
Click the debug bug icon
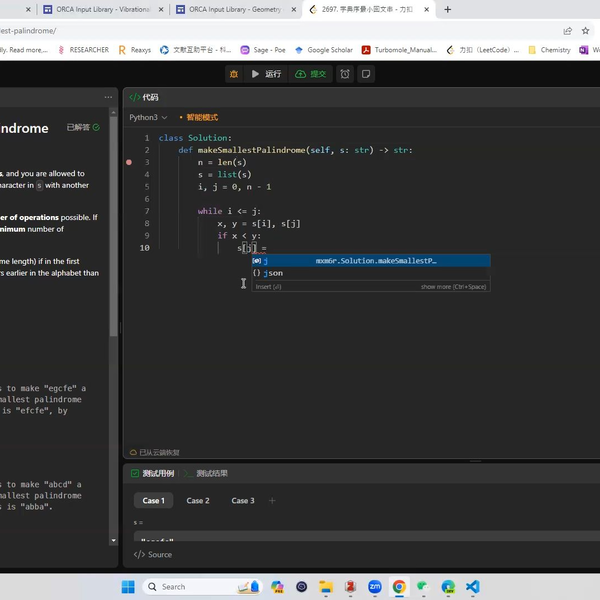click(x=234, y=74)
